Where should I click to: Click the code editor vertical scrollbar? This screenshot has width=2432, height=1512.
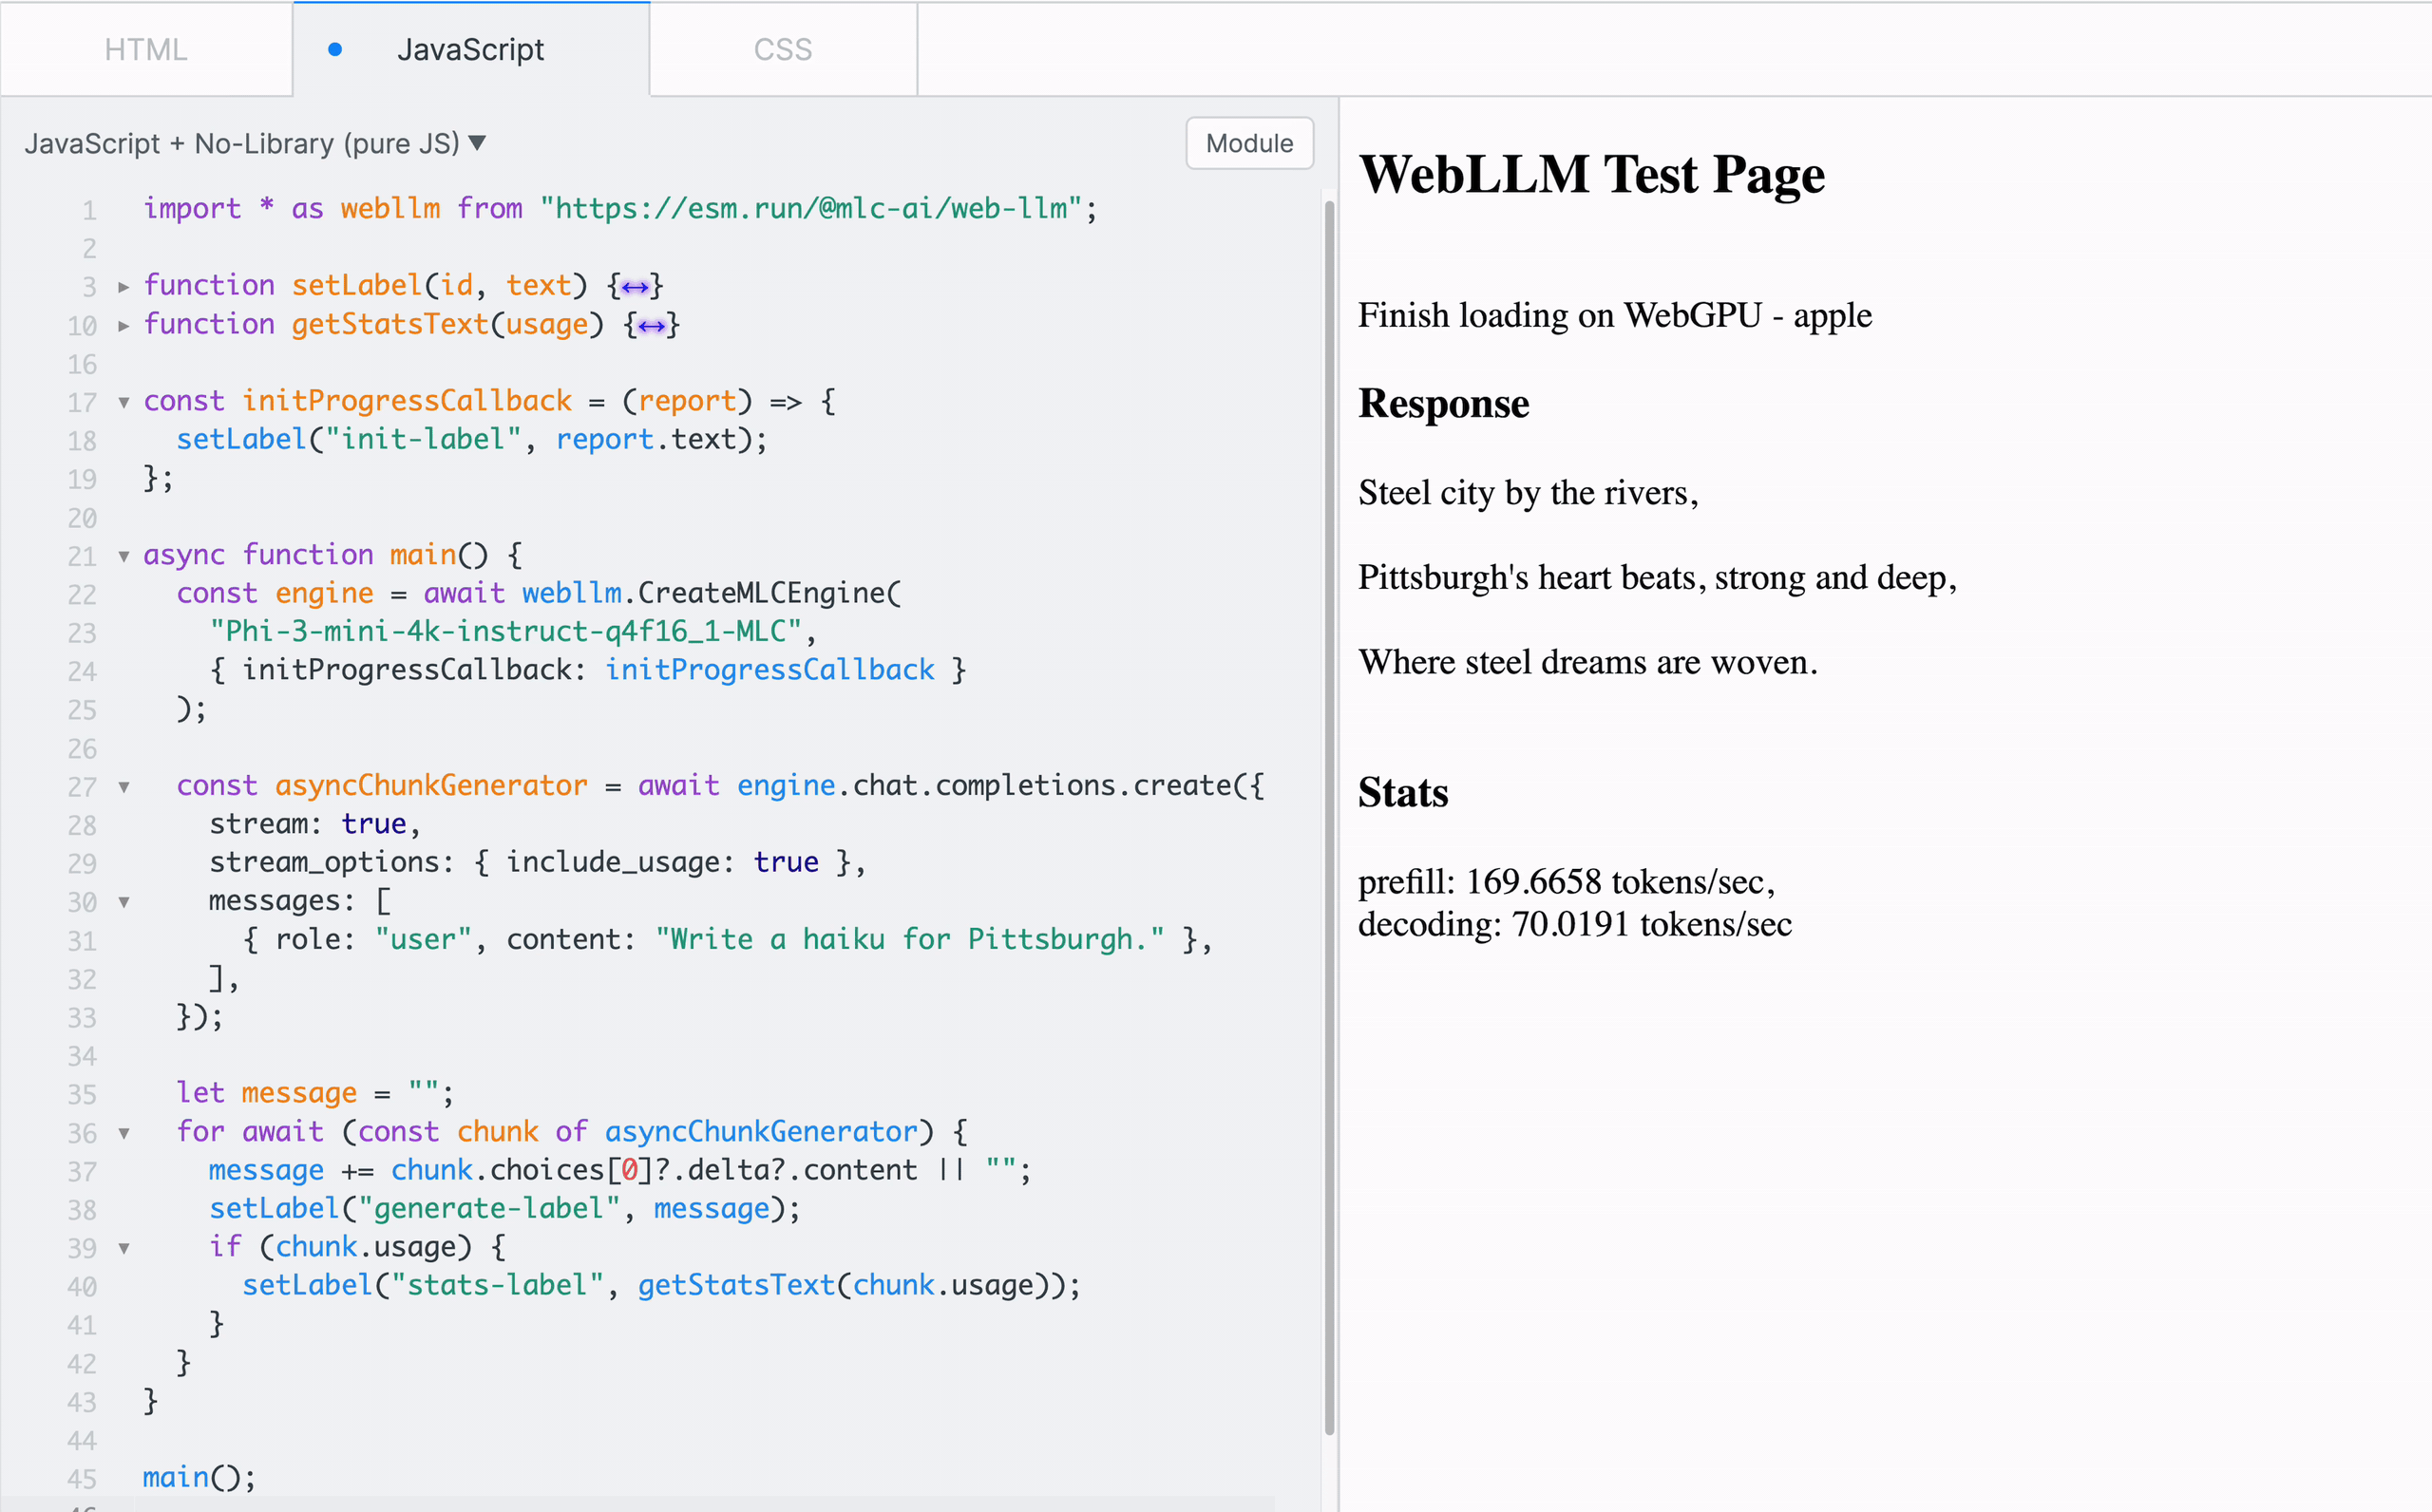click(1329, 816)
